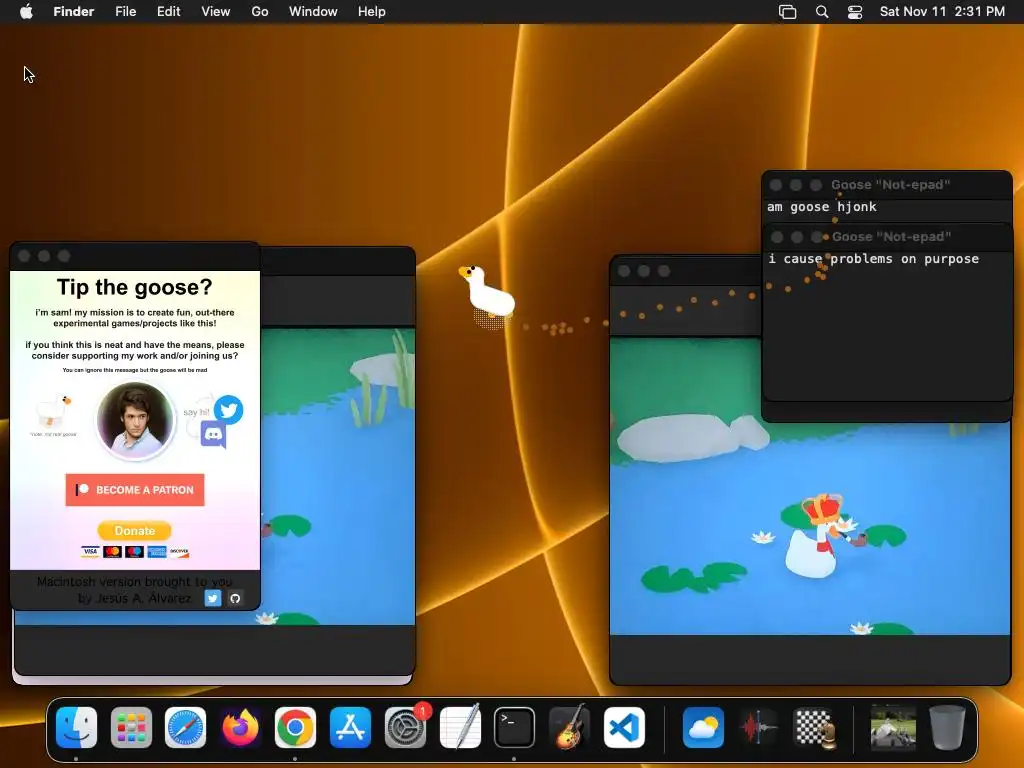This screenshot has width=1024, height=768.
Task: Open Control Center in menu bar
Action: pyautogui.click(x=855, y=12)
